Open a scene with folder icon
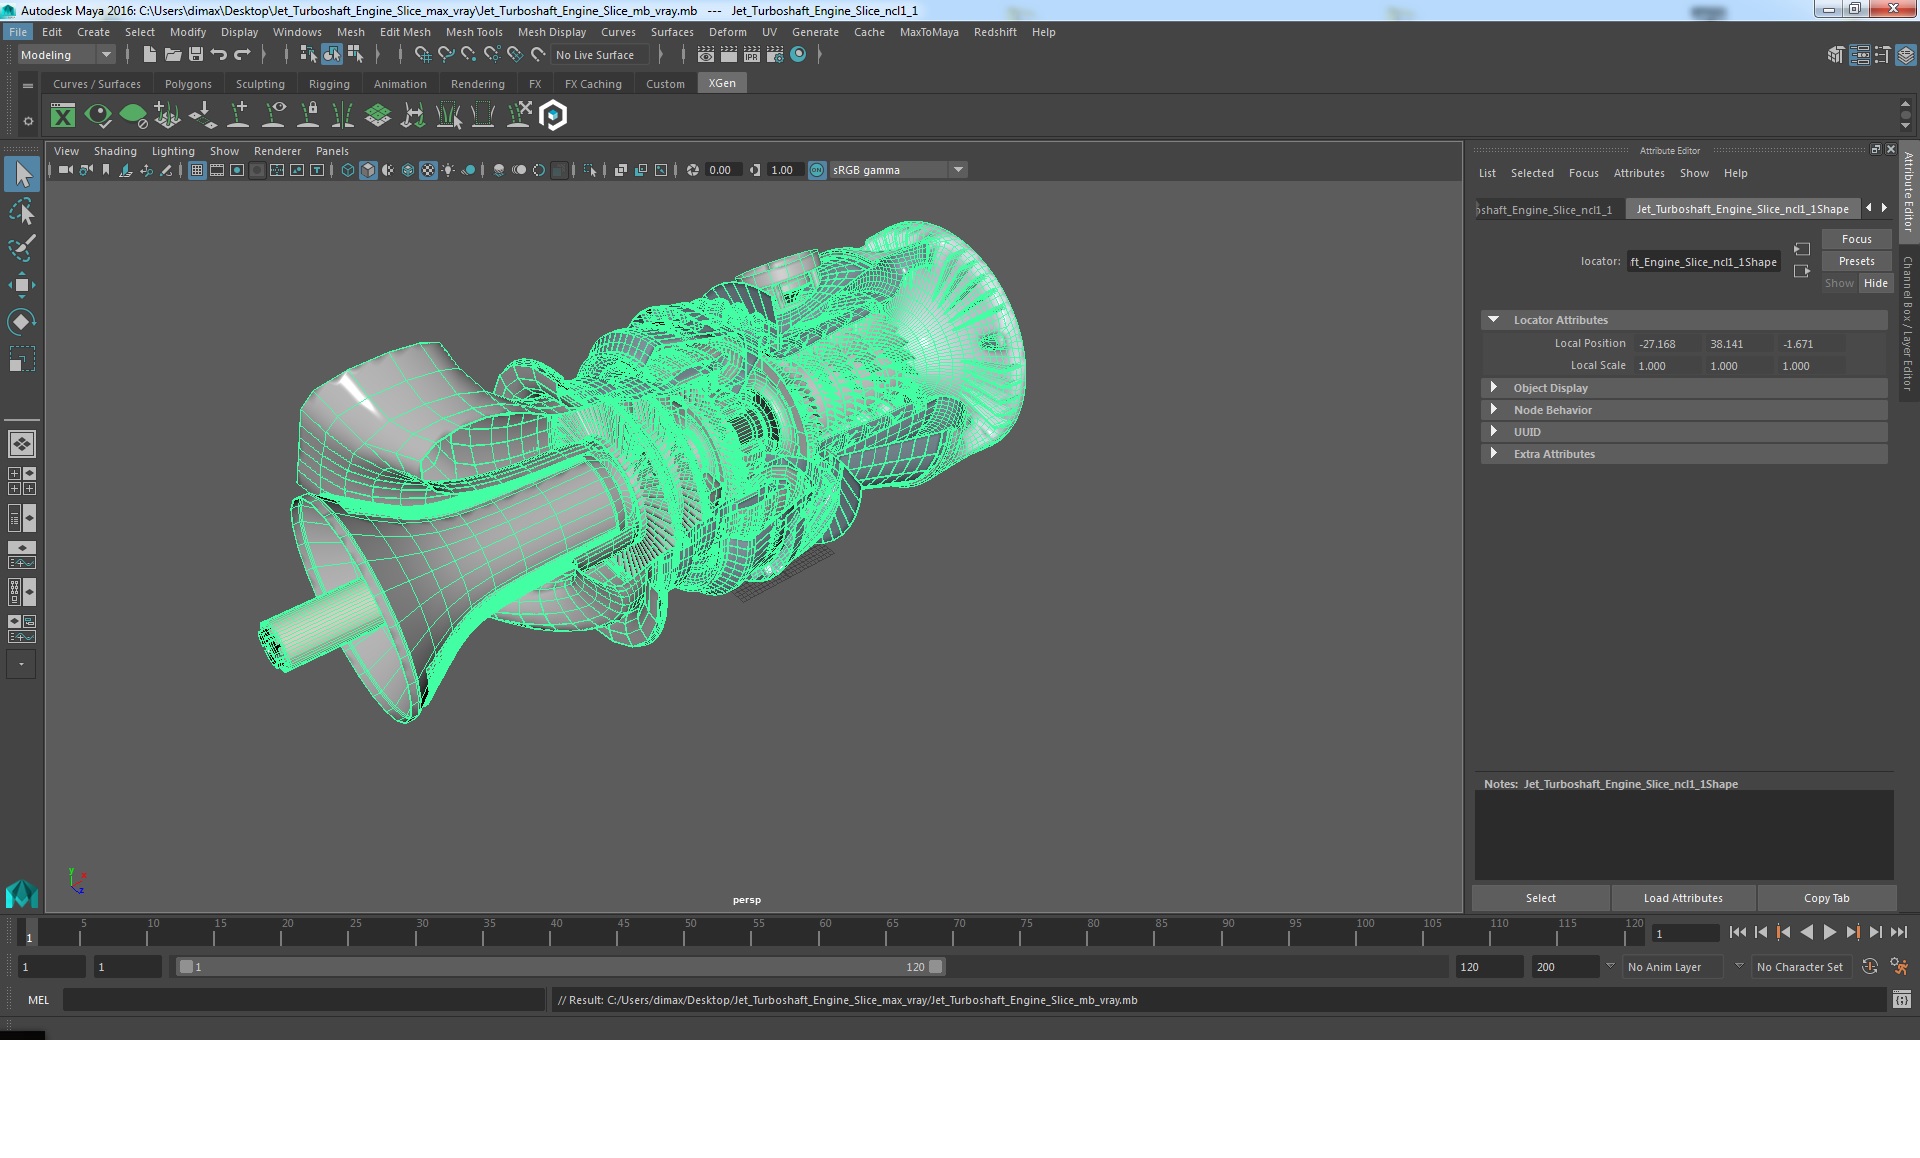 172,55
